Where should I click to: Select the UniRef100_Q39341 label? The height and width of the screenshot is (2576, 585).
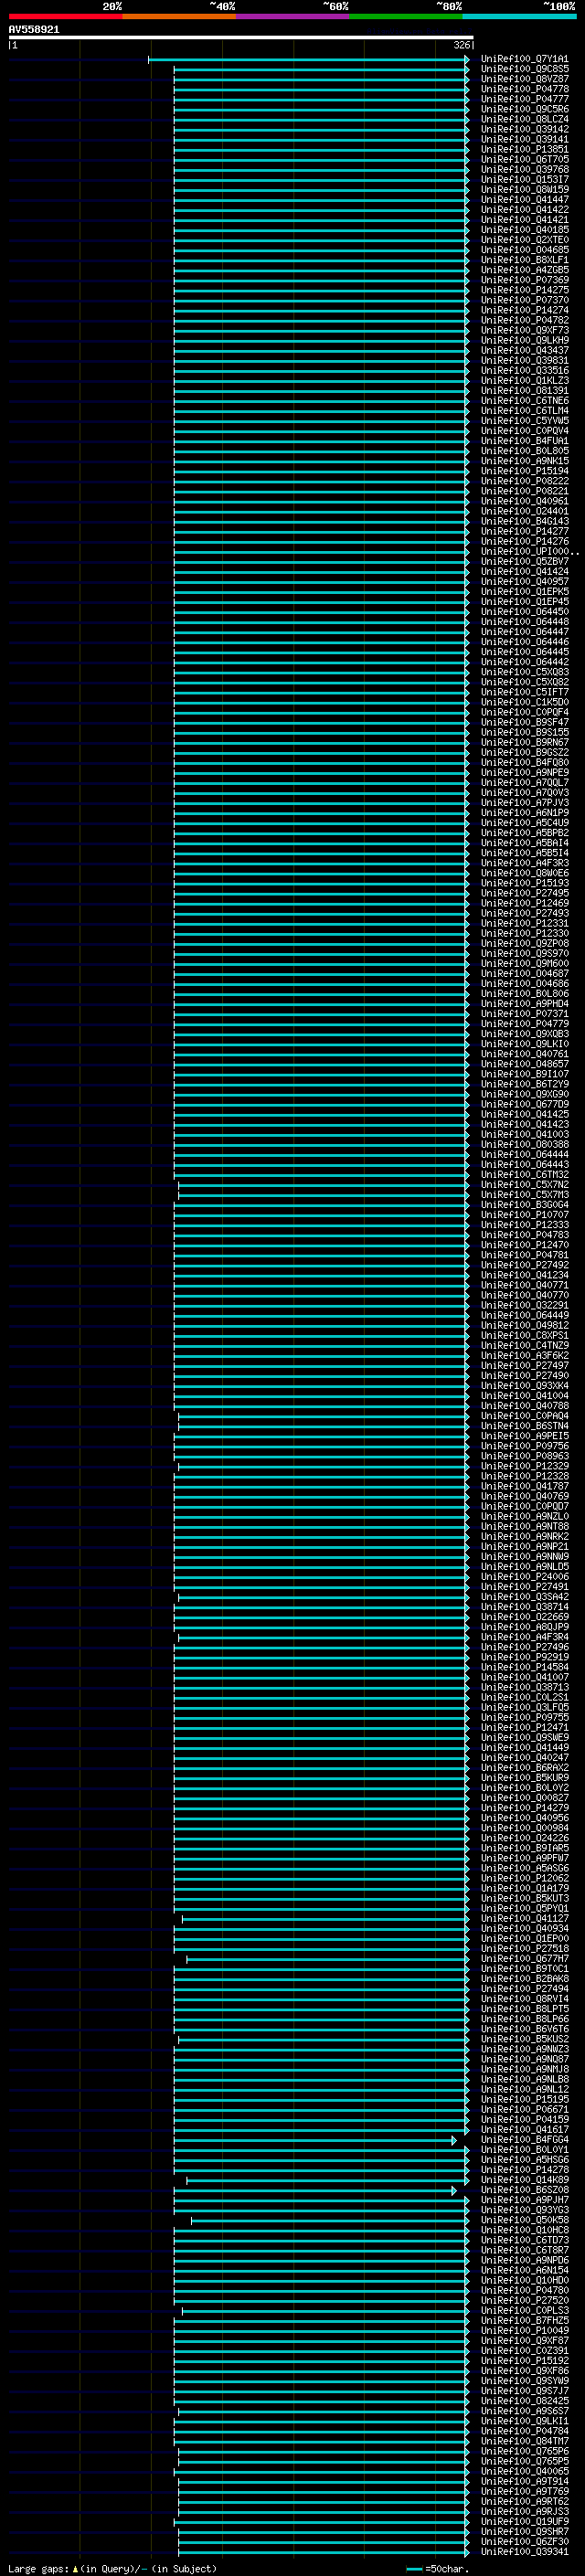(524, 2552)
